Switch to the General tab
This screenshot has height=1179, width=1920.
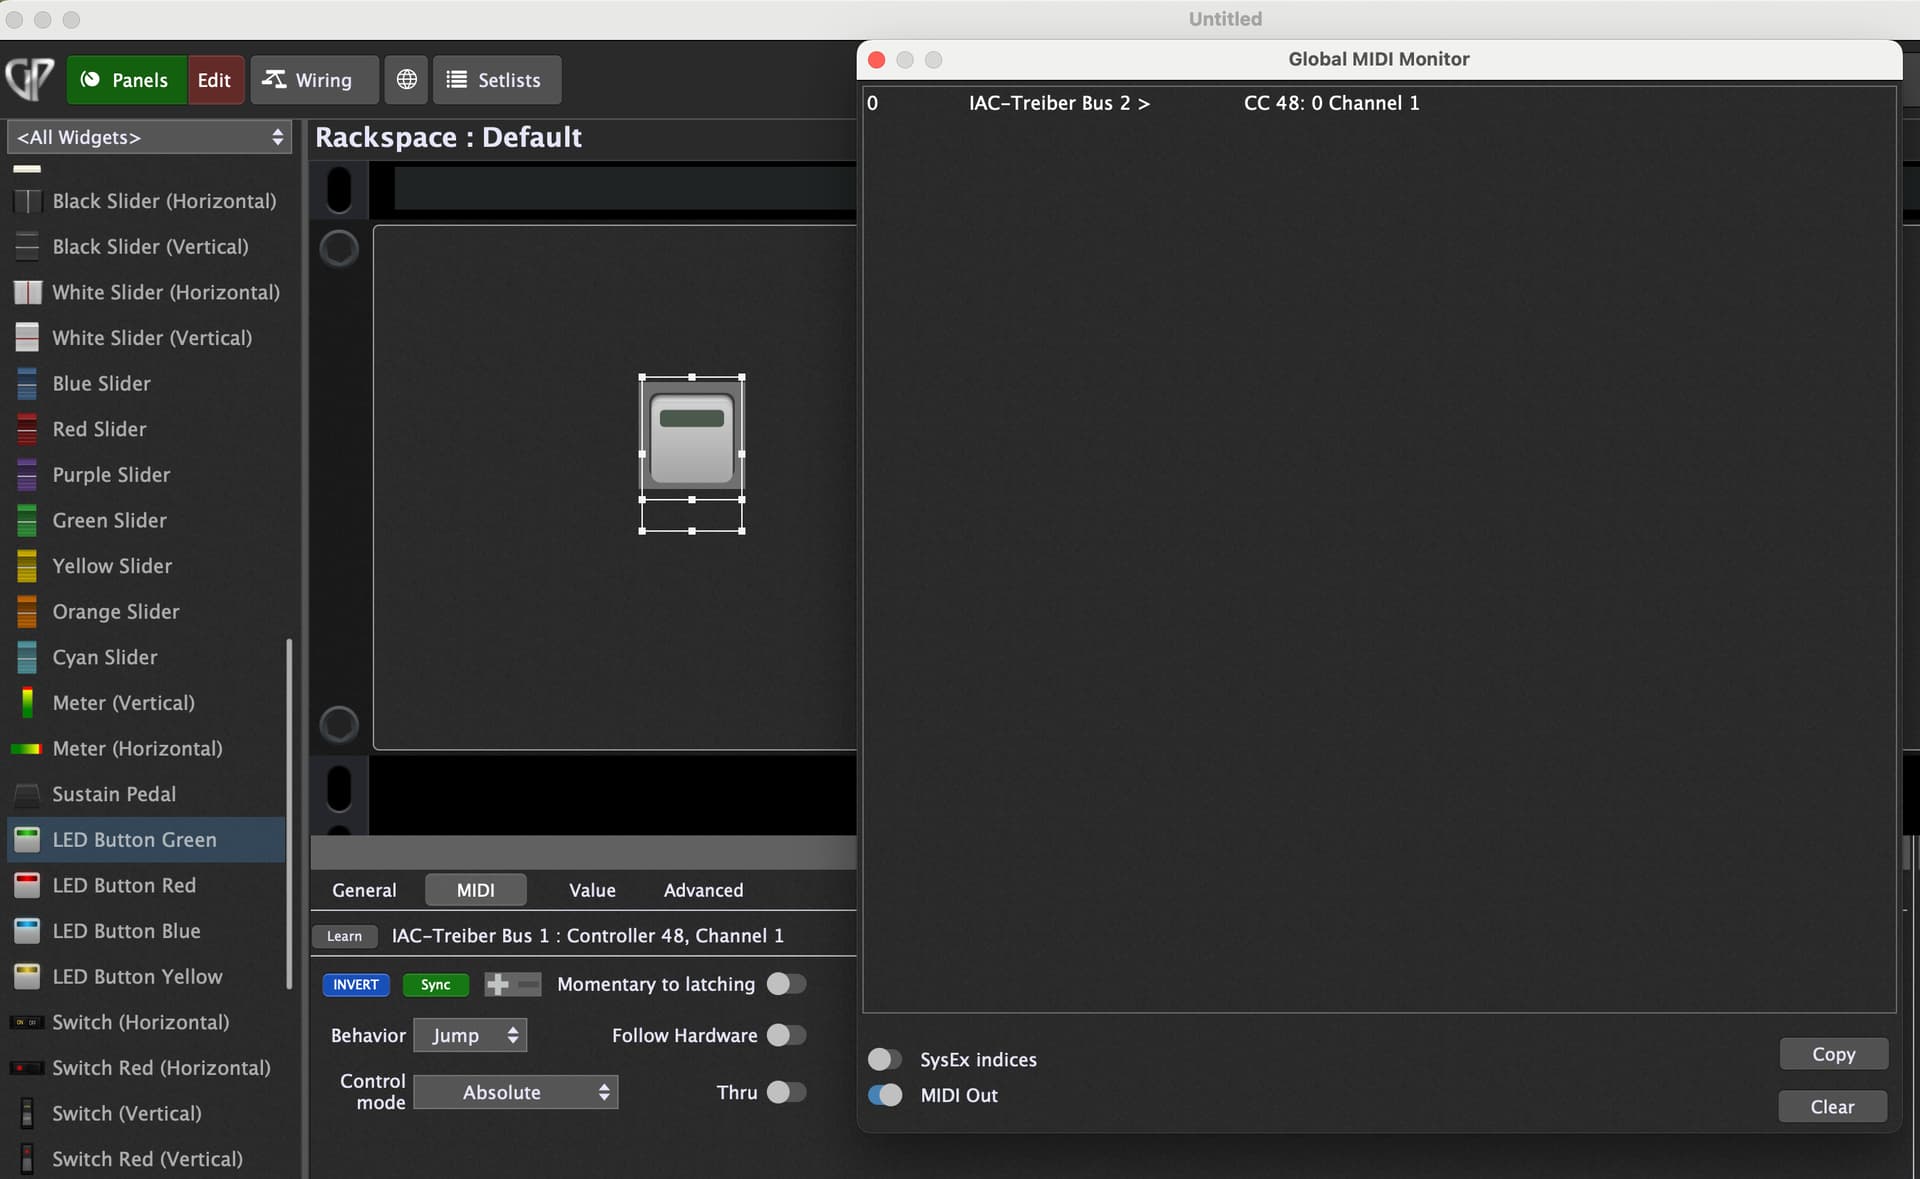tap(364, 890)
